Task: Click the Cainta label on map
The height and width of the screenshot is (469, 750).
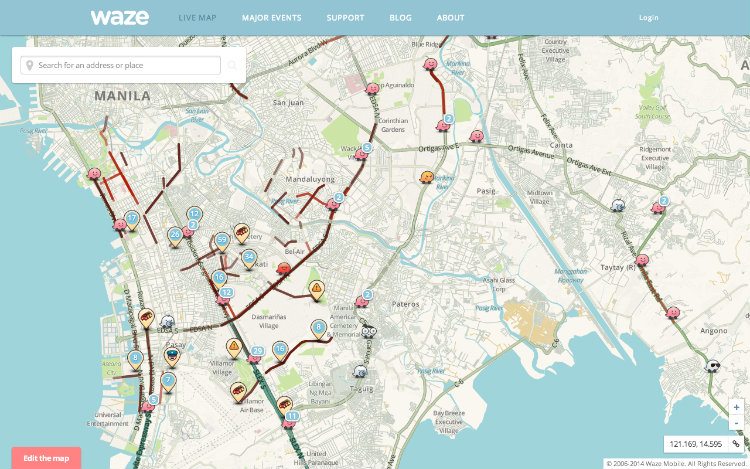Action: coord(561,145)
